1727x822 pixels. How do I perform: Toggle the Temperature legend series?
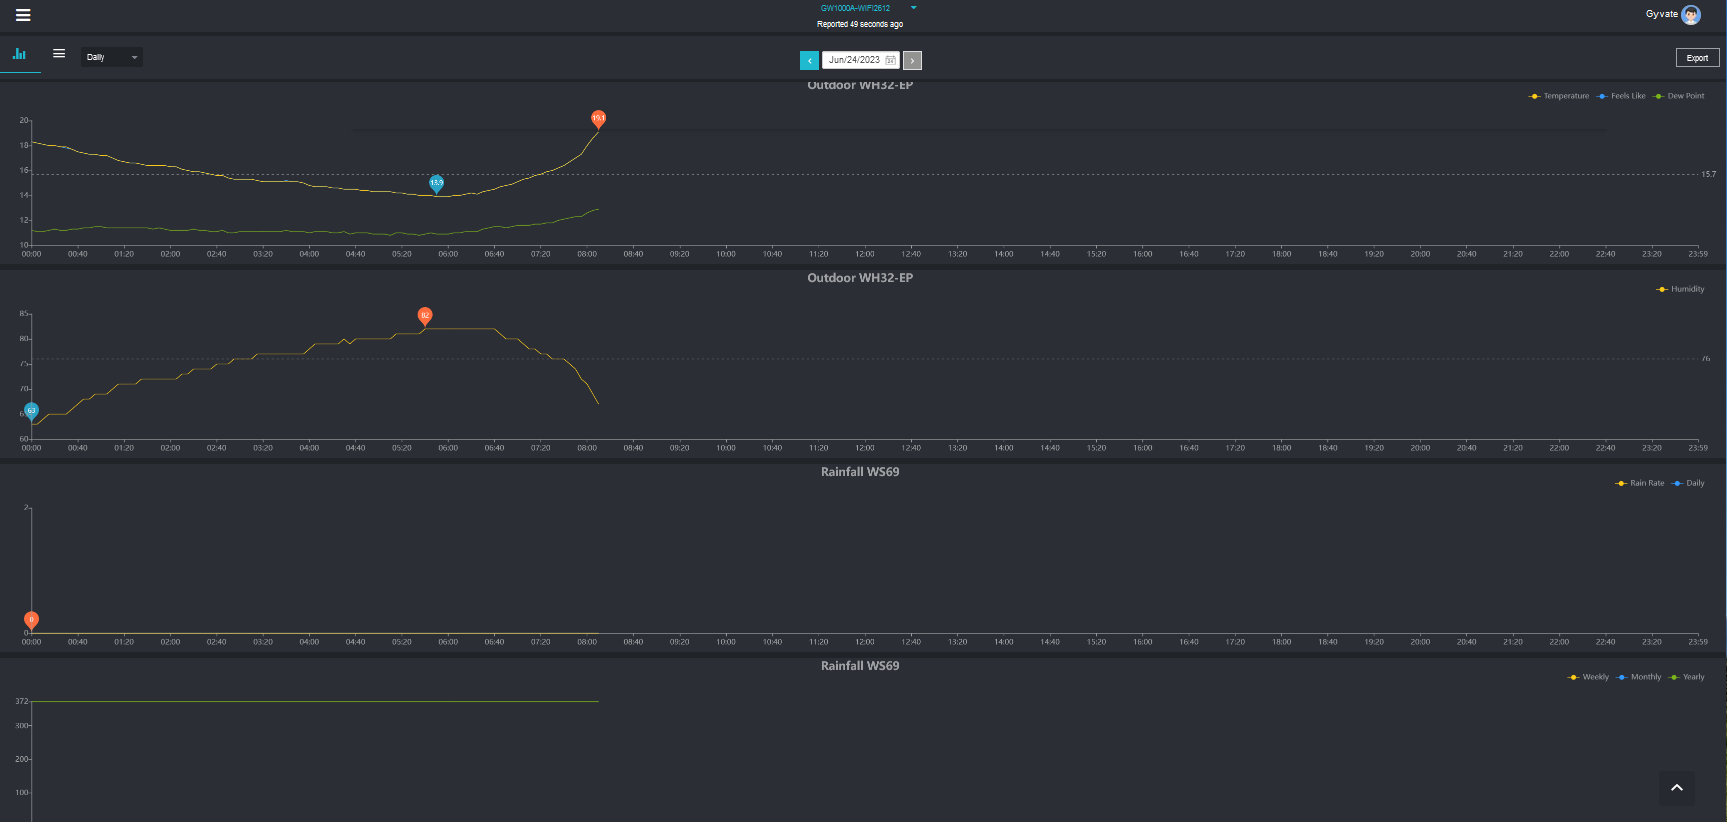[x=1559, y=96]
